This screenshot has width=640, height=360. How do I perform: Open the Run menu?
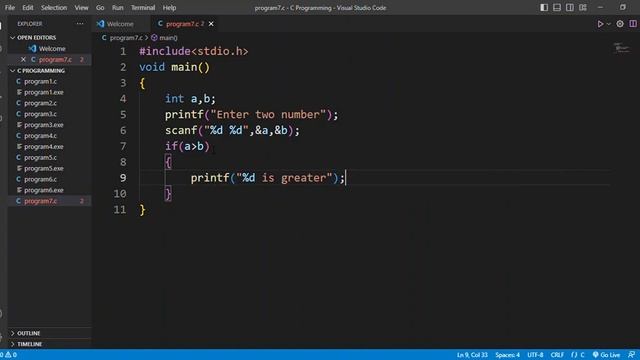[x=118, y=7]
